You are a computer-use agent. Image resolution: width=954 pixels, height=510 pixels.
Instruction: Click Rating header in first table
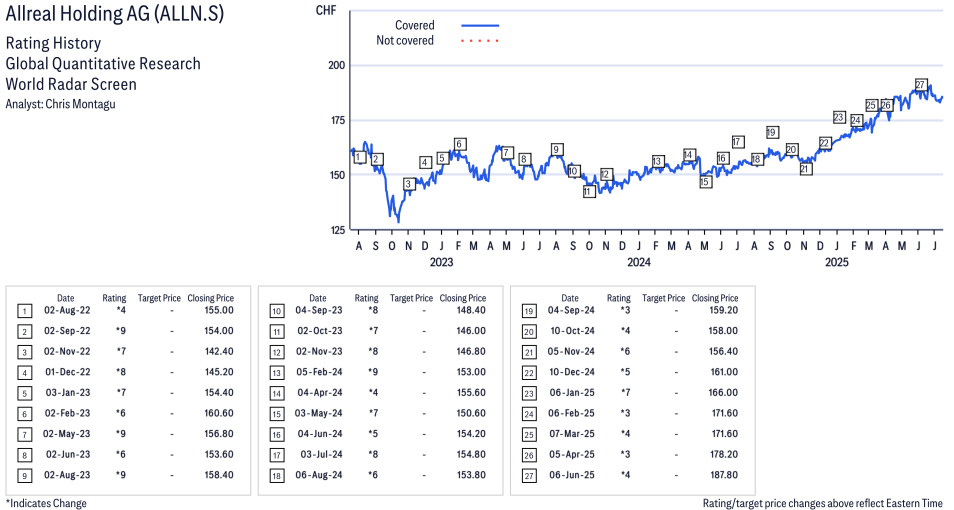pyautogui.click(x=114, y=298)
